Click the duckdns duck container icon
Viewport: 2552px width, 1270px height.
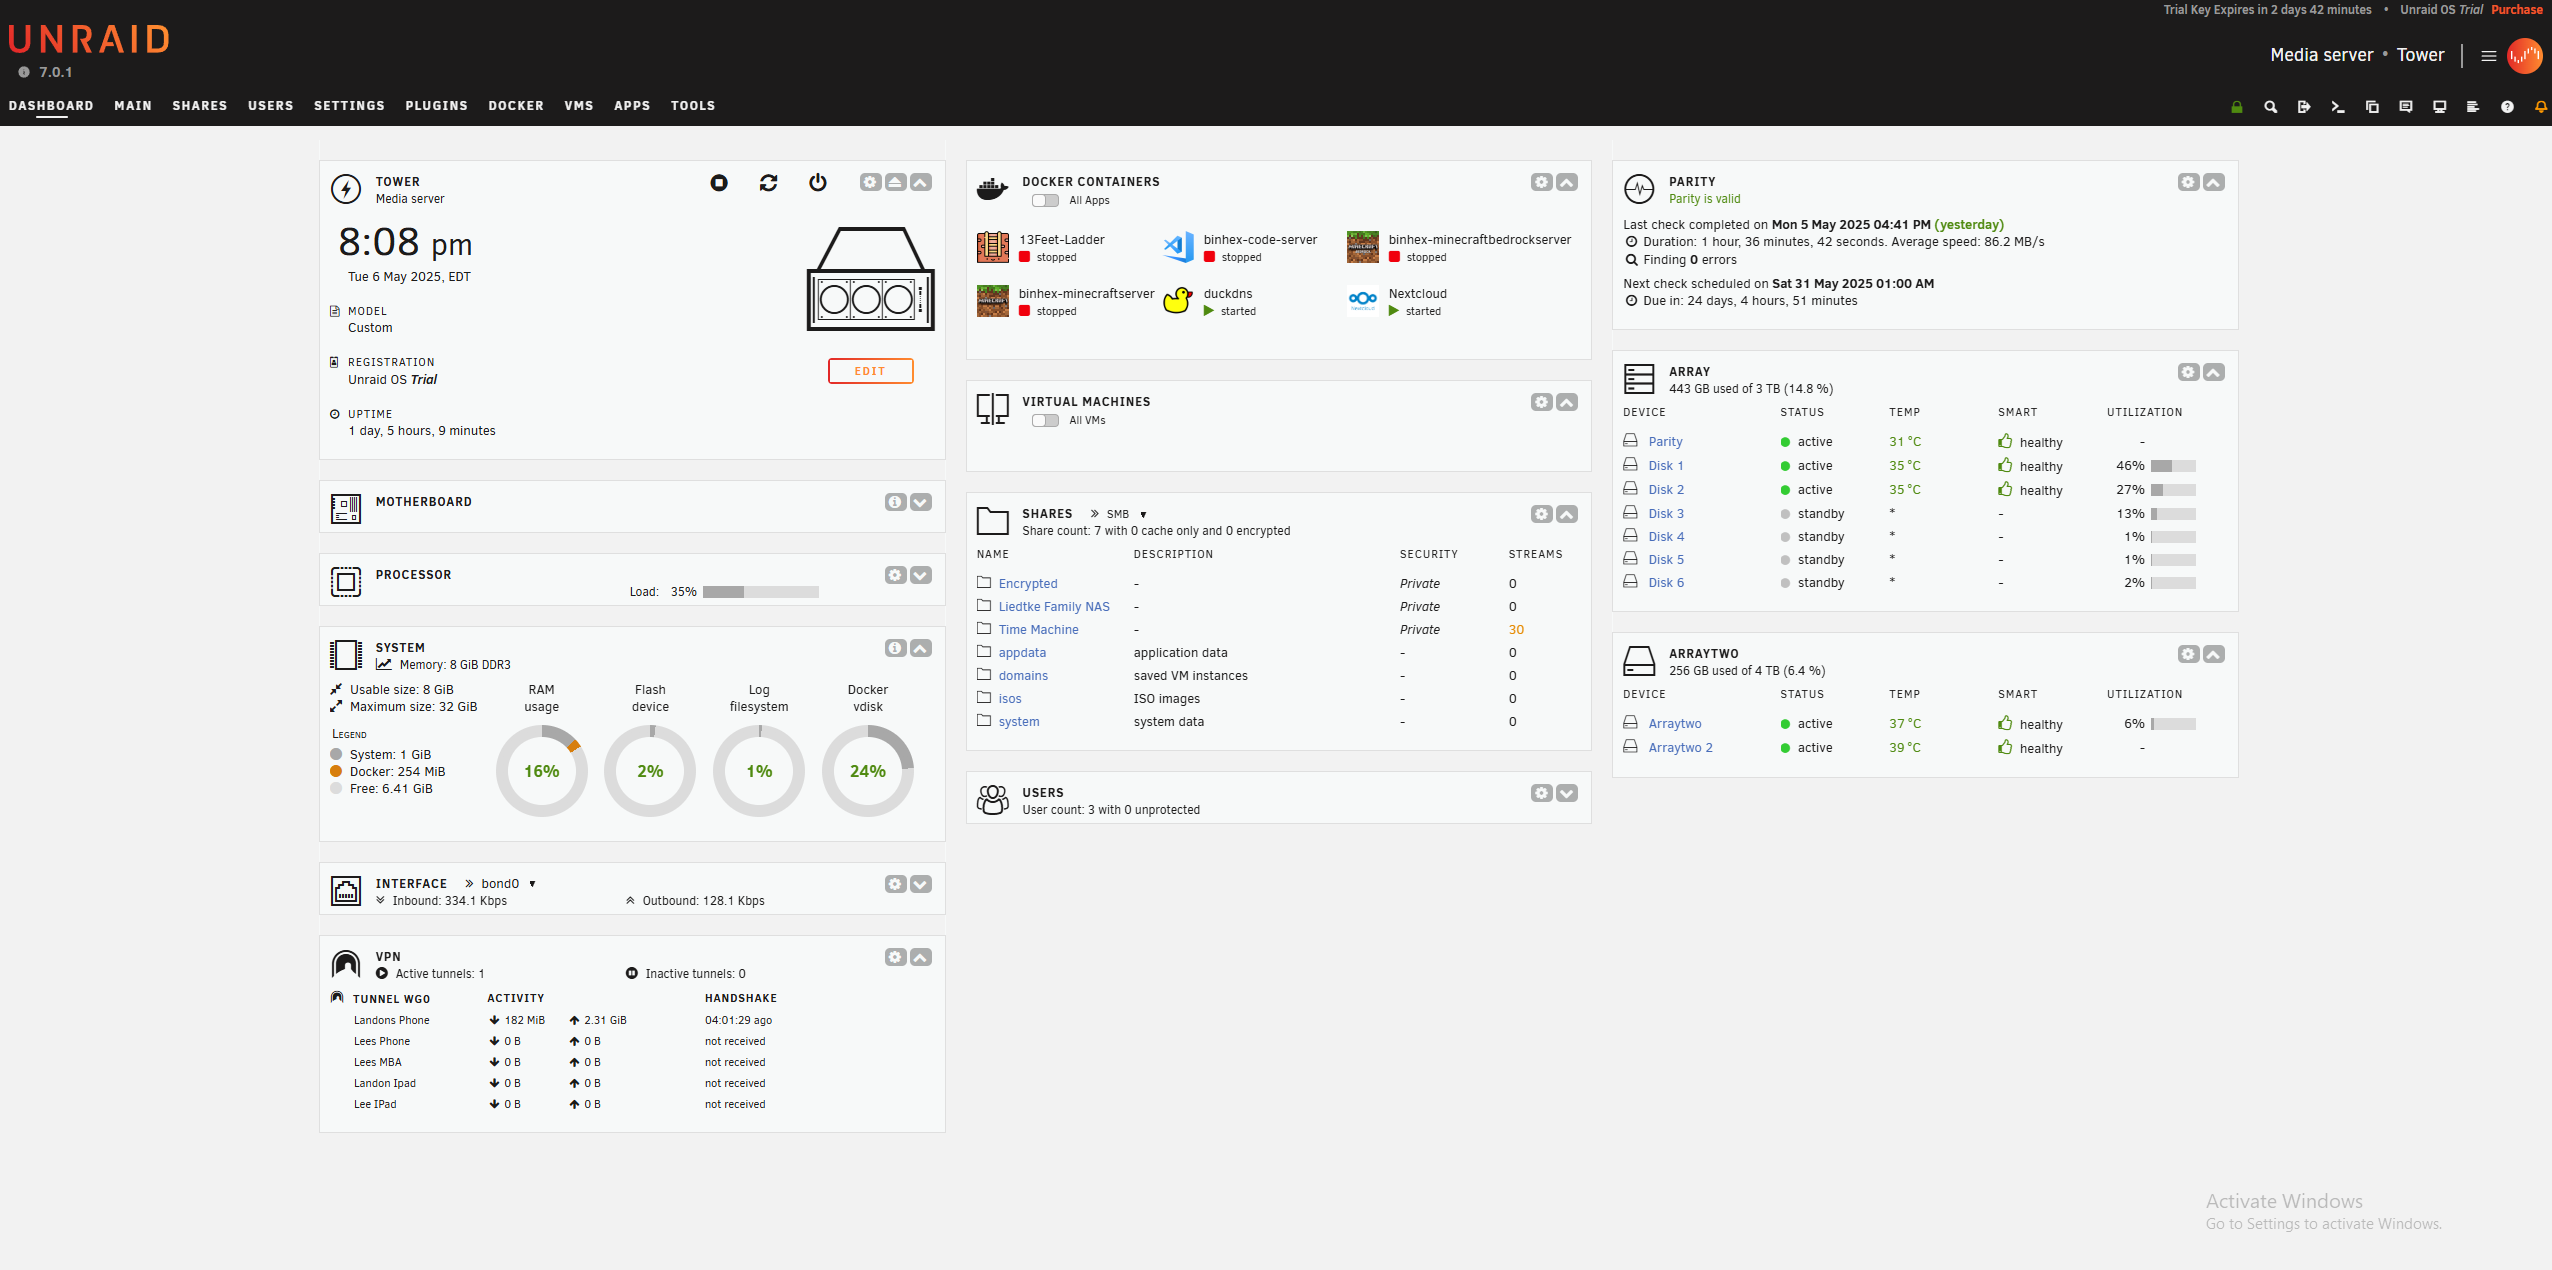pyautogui.click(x=1178, y=300)
